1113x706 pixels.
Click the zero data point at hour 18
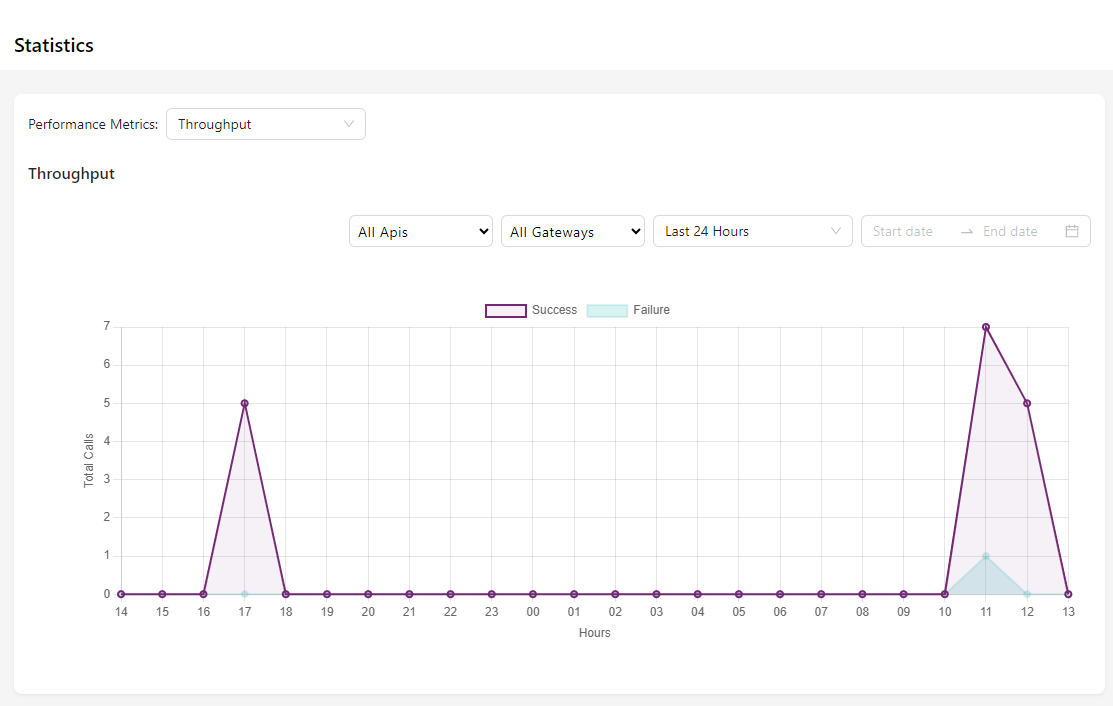pos(286,594)
